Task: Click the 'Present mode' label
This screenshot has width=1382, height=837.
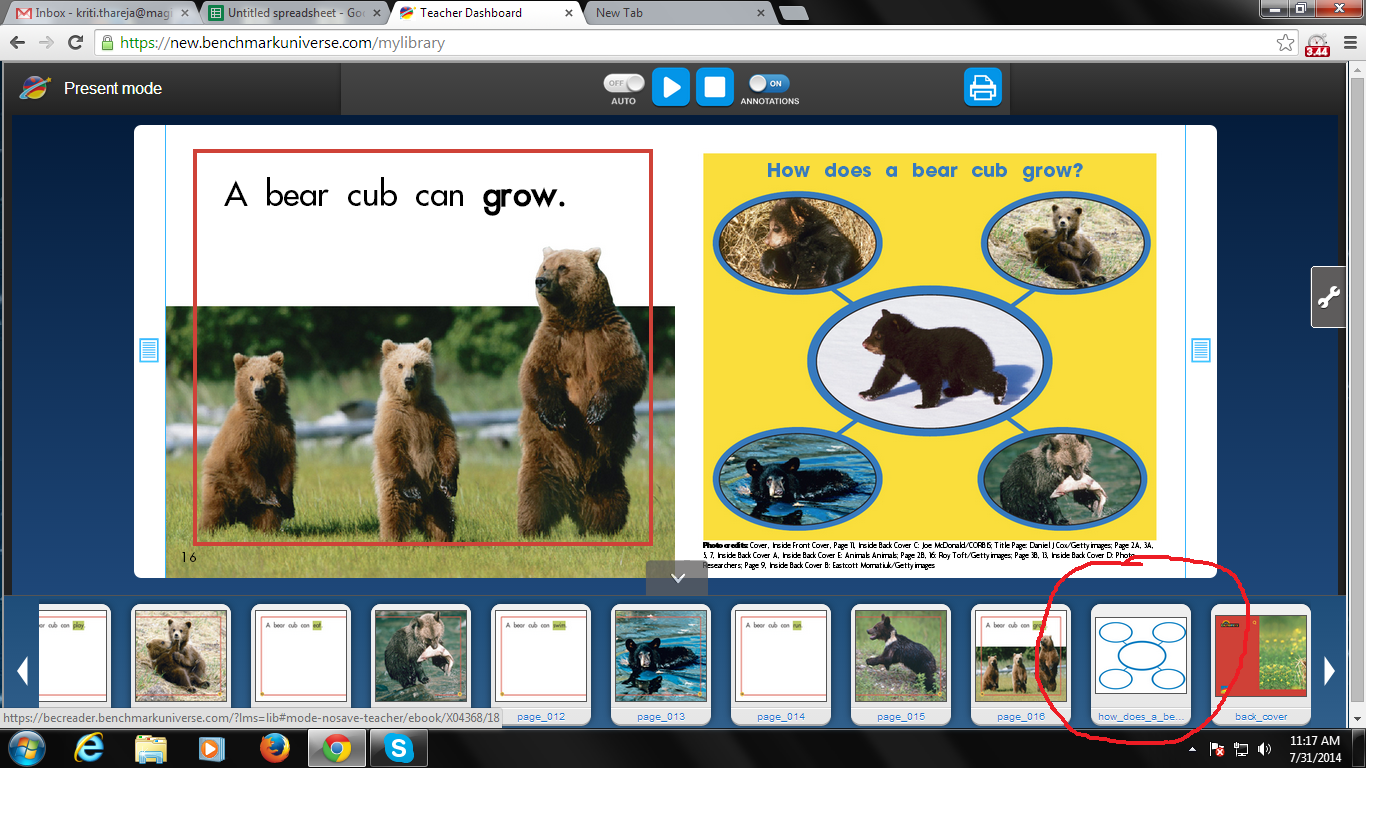Action: coord(113,88)
